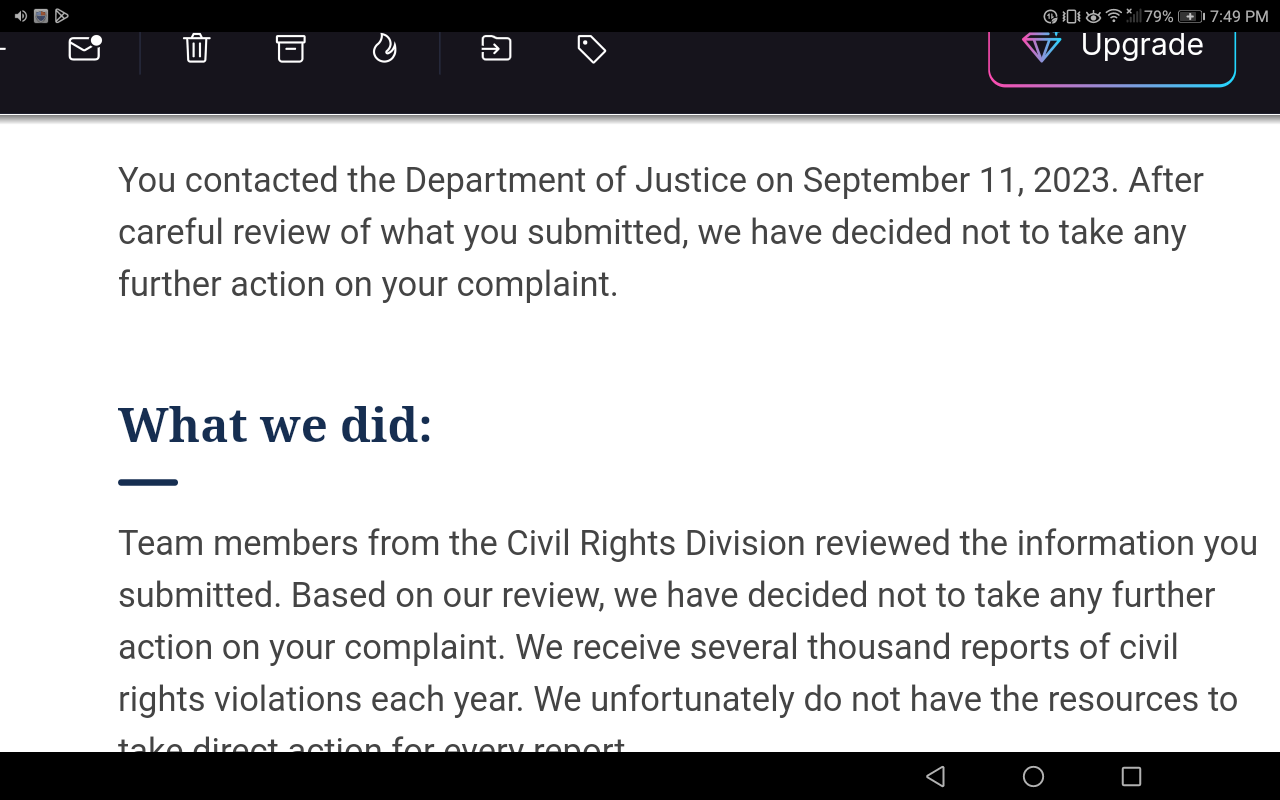Tap the battery percentage in status bar
This screenshot has height=800, width=1280.
tap(1158, 16)
